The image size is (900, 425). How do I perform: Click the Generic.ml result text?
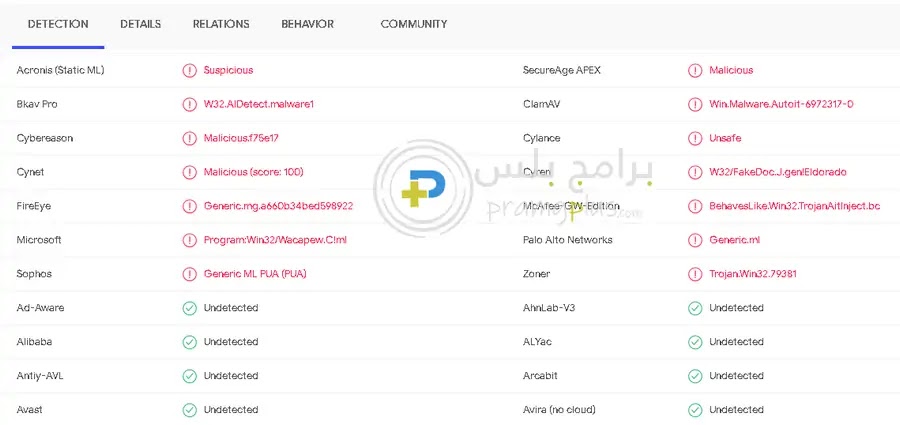pos(735,239)
